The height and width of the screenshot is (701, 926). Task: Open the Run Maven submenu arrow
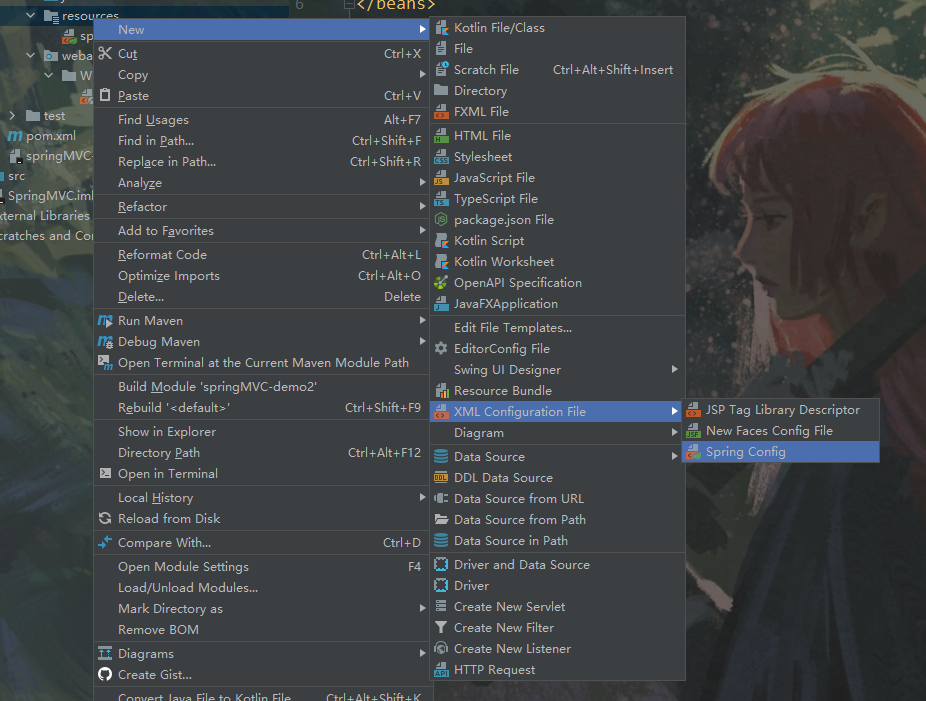pyautogui.click(x=422, y=320)
